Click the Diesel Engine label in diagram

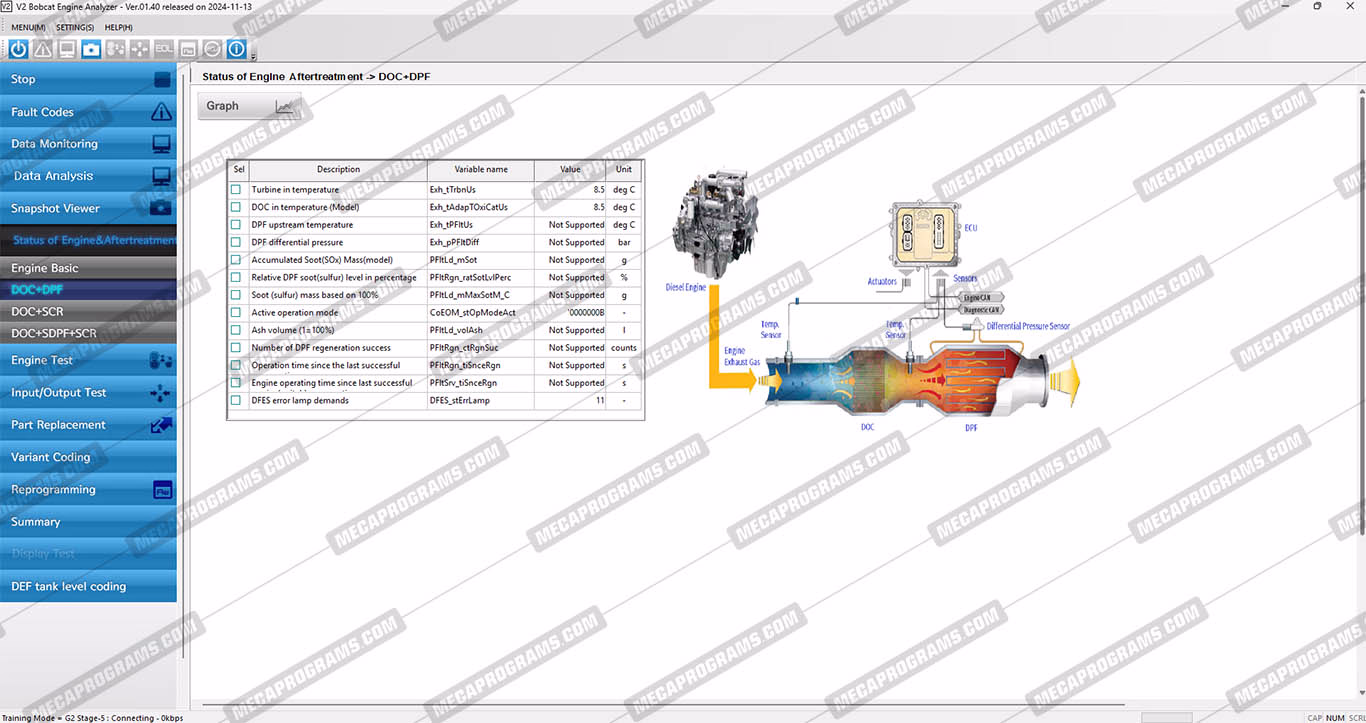point(686,288)
